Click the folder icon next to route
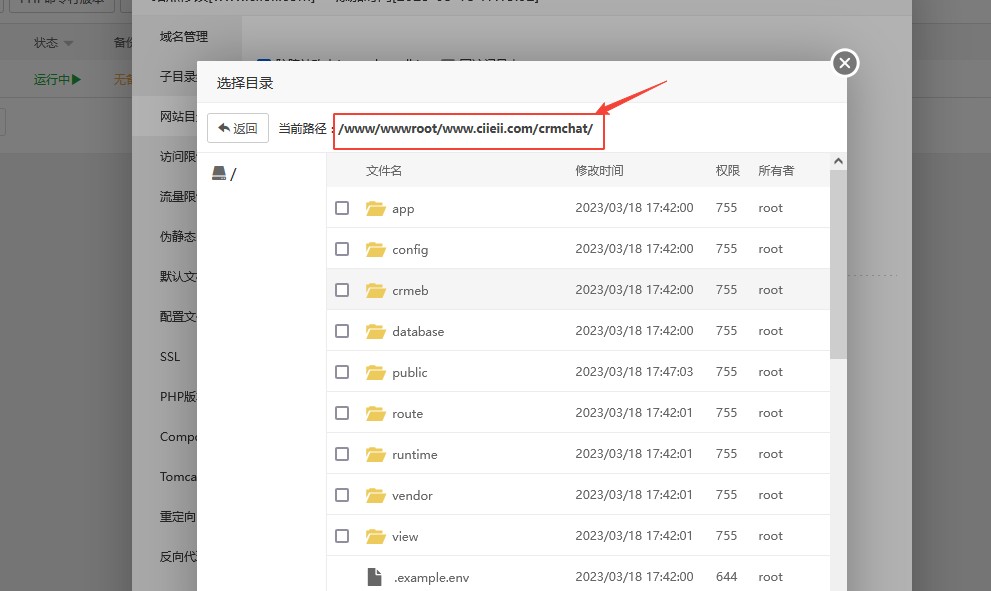991x591 pixels. click(x=374, y=412)
